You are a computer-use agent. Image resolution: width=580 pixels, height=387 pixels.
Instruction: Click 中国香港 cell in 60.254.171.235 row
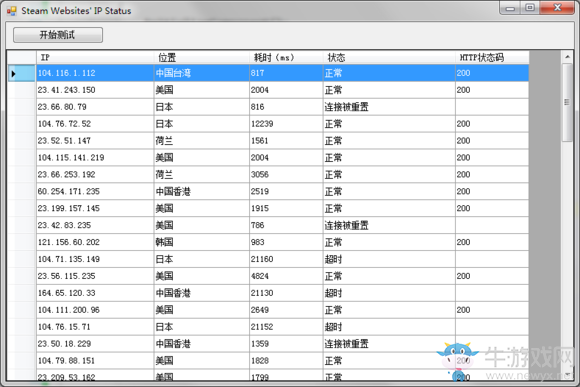[202, 192]
